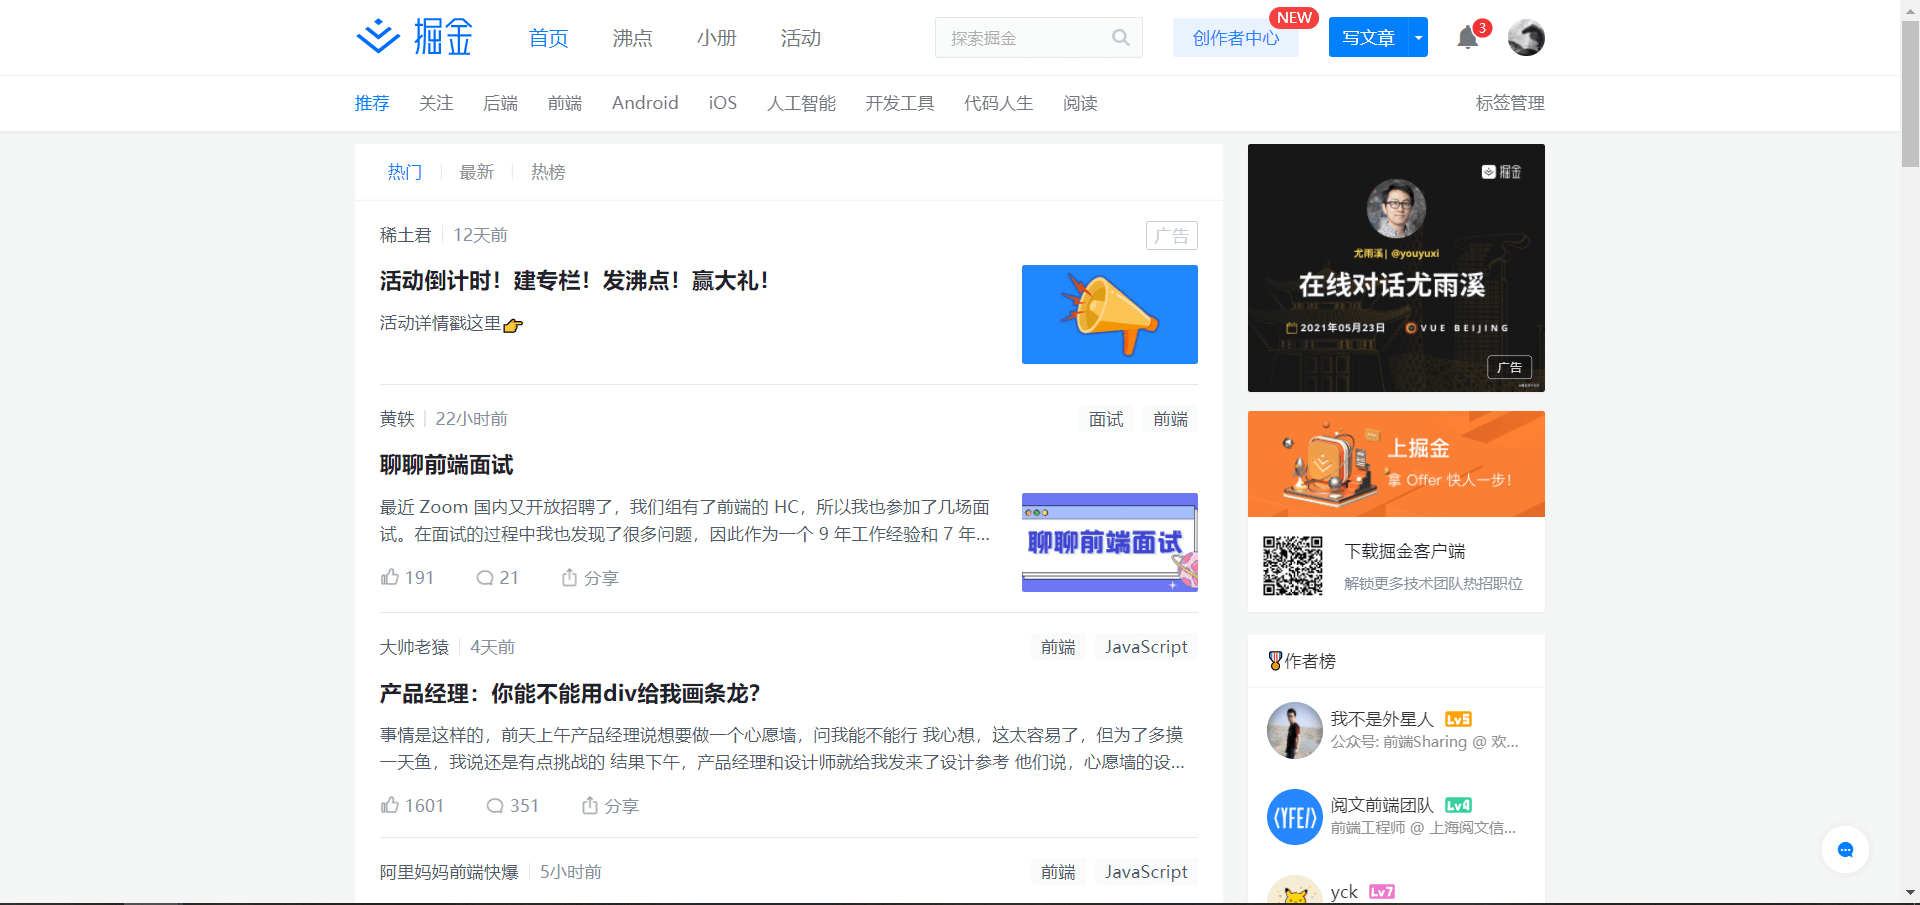
Task: Click 前端 tag on 阿里妈妈前端快爆 article
Action: click(x=1058, y=872)
